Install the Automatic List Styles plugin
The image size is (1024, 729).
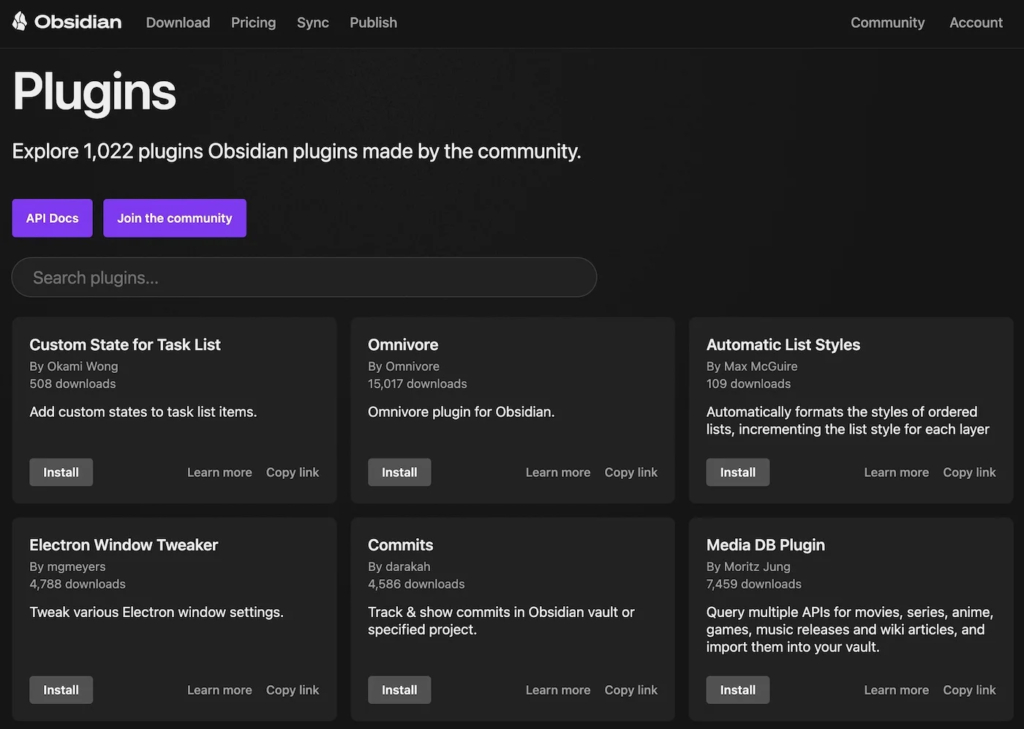click(x=737, y=472)
